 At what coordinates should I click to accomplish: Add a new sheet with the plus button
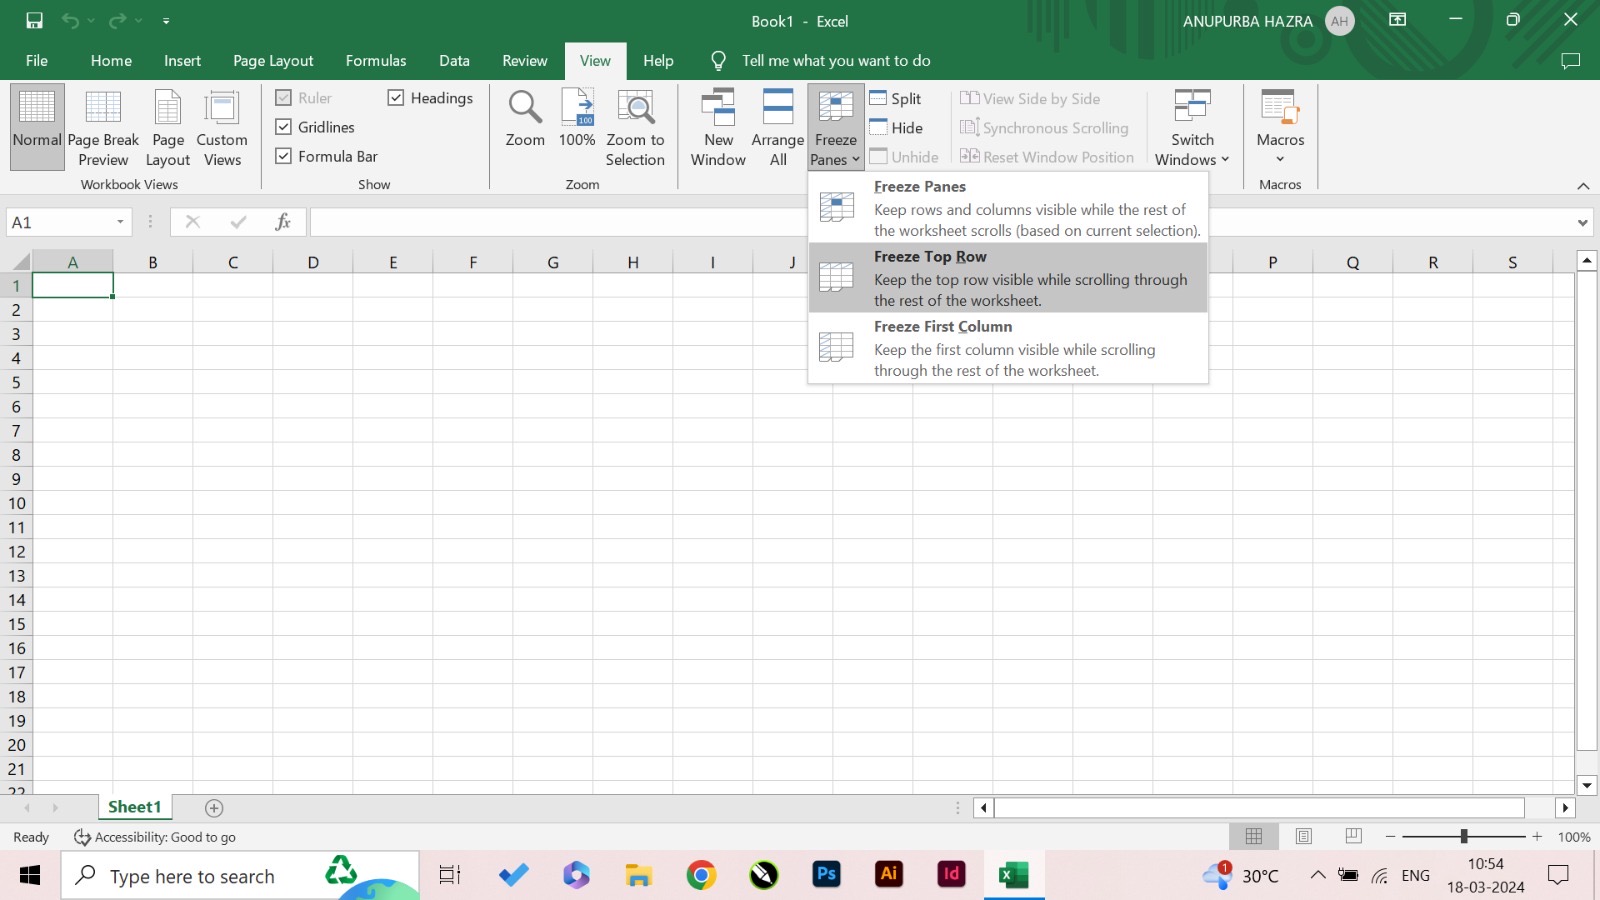pyautogui.click(x=213, y=807)
